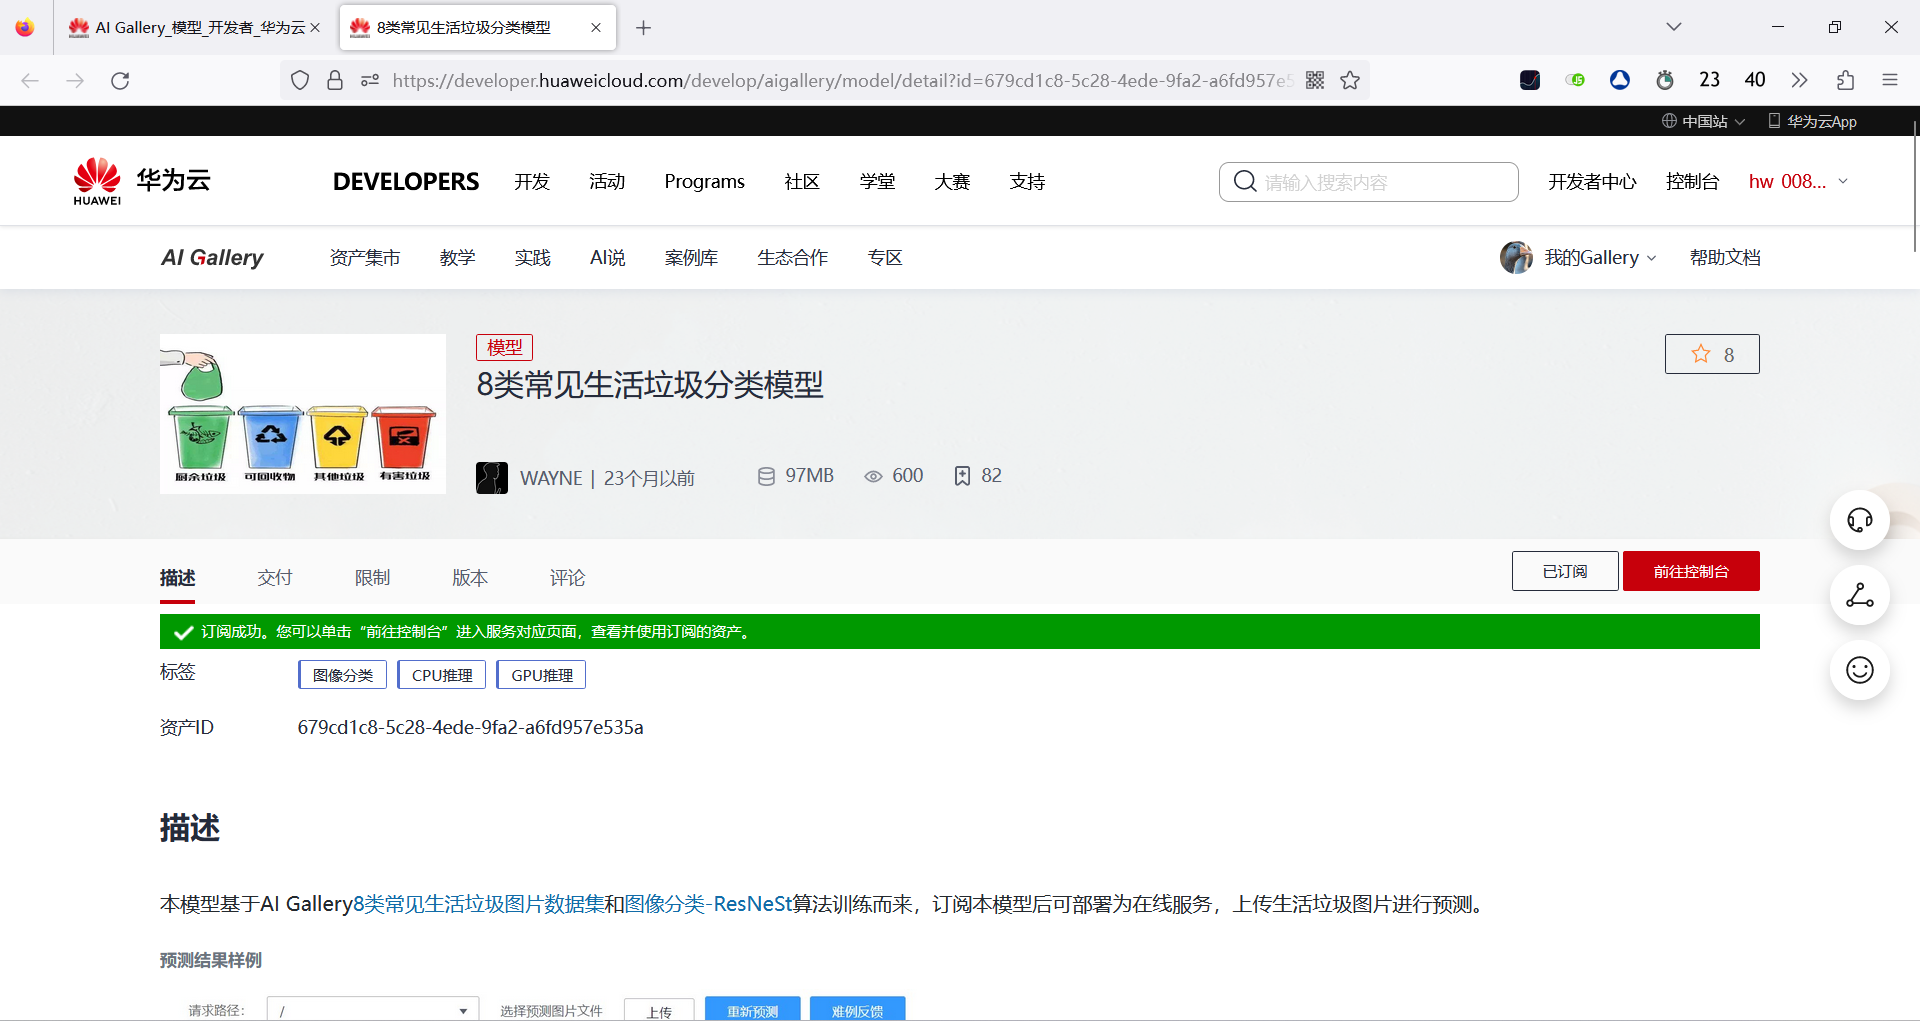Image resolution: width=1920 pixels, height=1021 pixels.
Task: Open the Firefox extensions puzzle icon
Action: 1845,80
